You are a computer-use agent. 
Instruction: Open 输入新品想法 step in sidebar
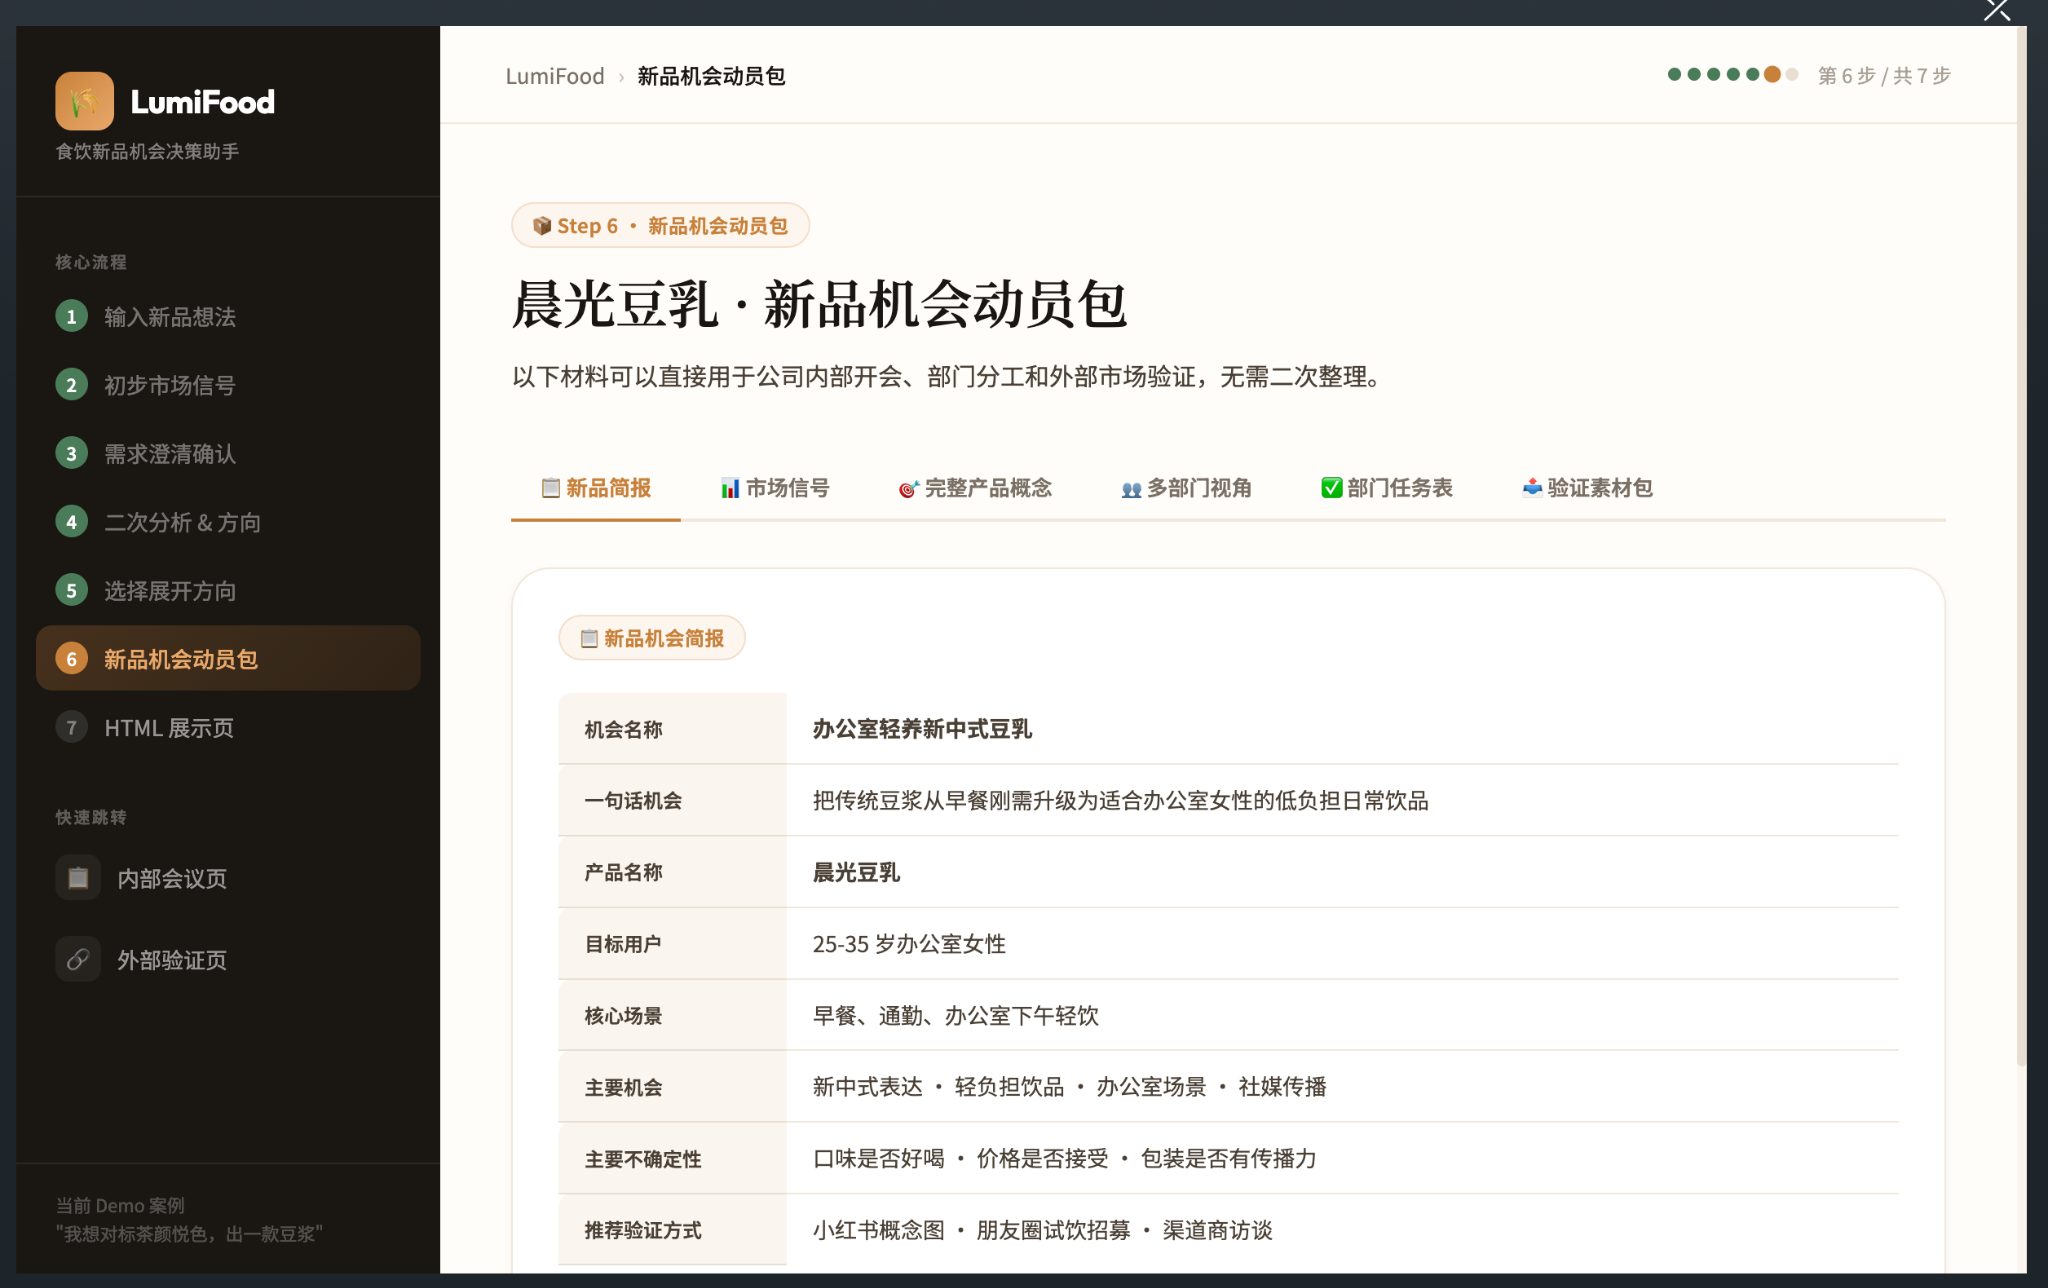[228, 317]
